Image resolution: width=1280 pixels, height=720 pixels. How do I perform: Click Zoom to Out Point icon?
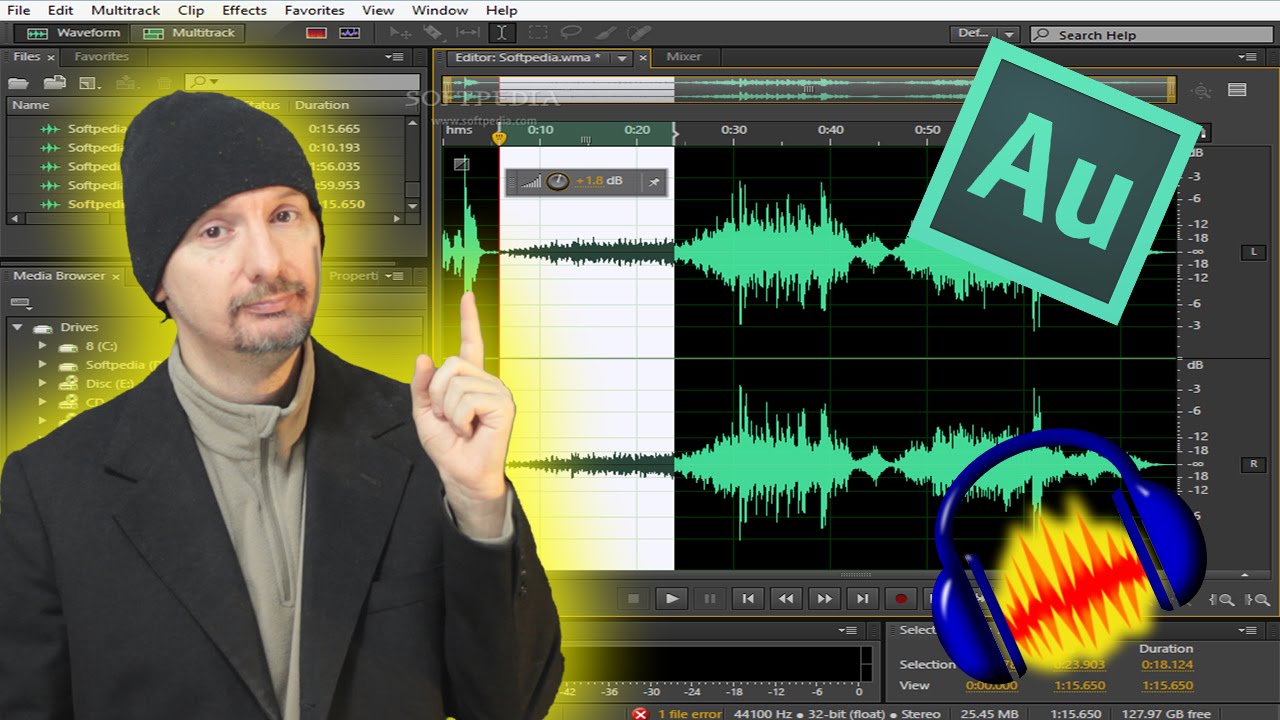(1258, 599)
